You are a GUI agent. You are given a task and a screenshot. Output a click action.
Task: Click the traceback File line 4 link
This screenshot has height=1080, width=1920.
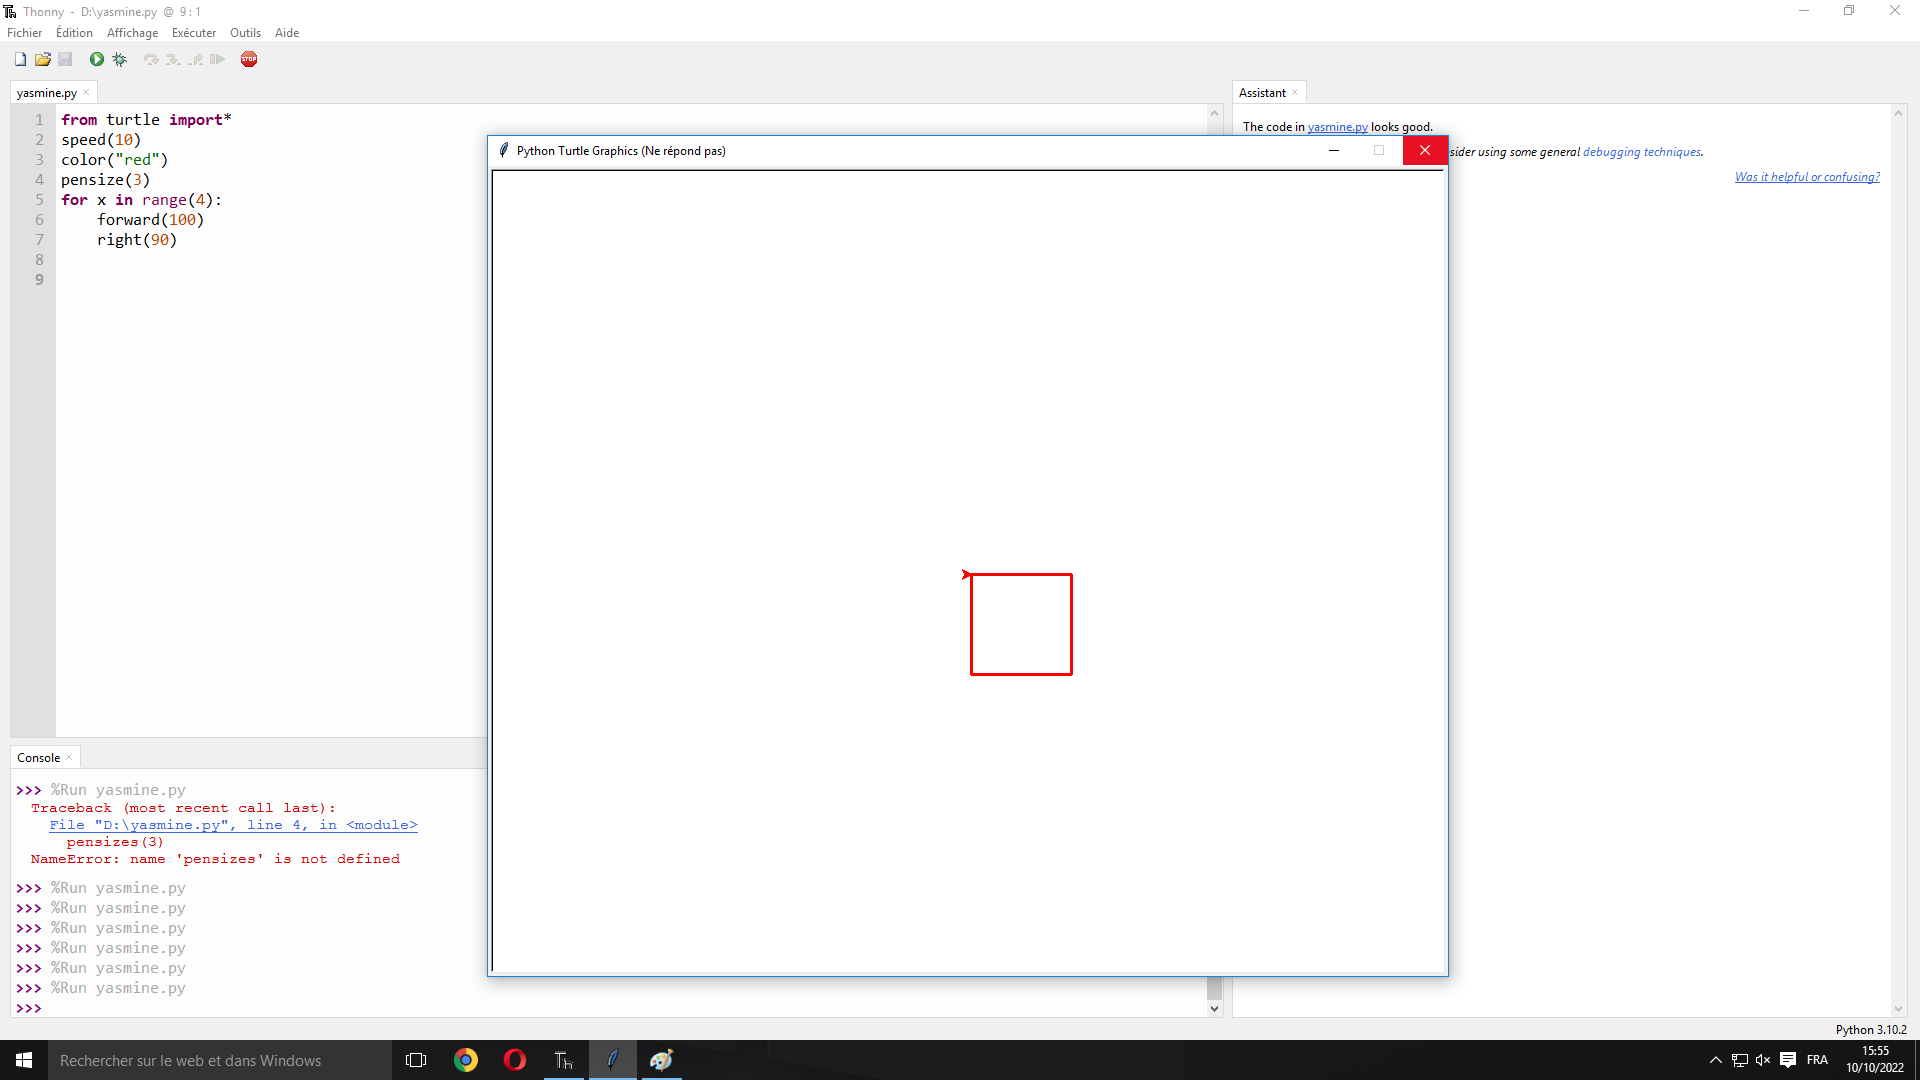tap(233, 825)
